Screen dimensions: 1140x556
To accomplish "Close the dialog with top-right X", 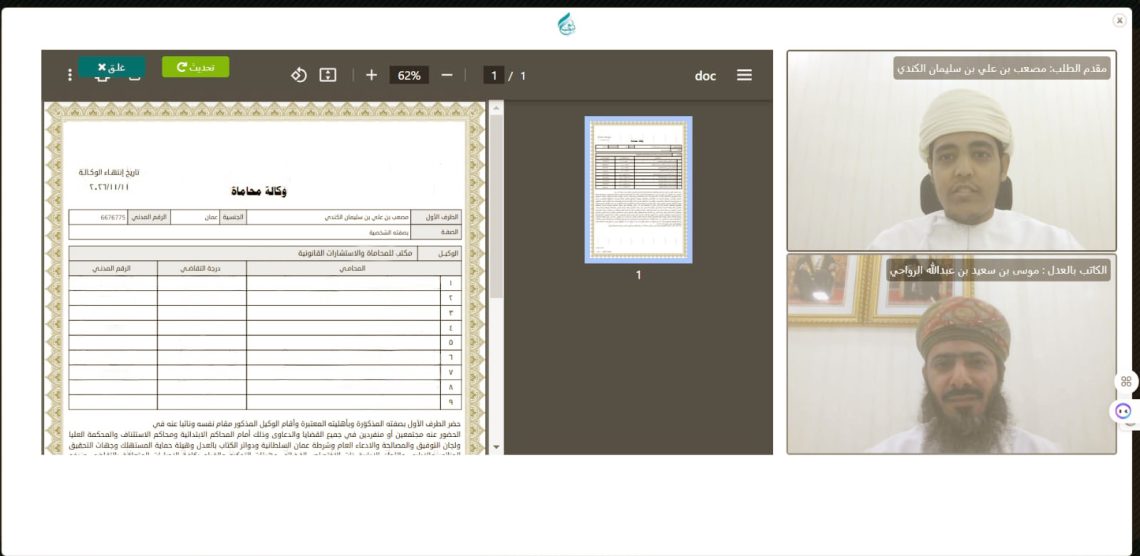I will [1119, 20].
